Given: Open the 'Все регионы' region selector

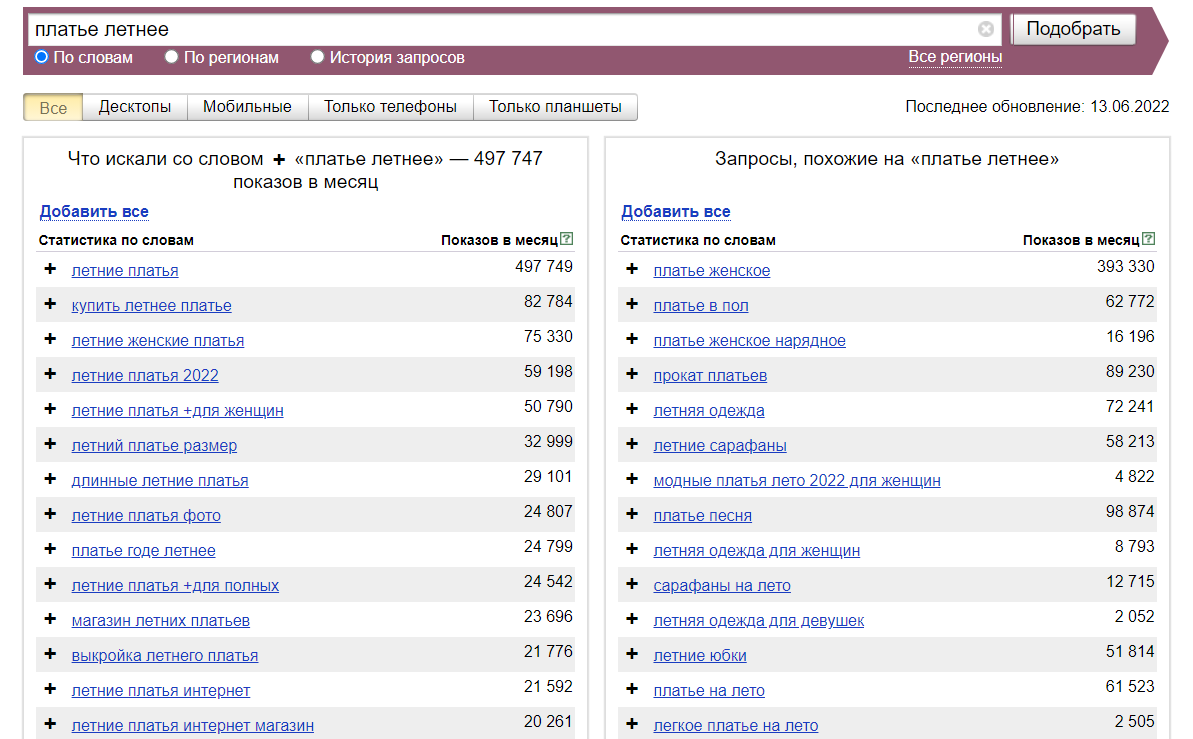Looking at the screenshot, I should coord(955,57).
